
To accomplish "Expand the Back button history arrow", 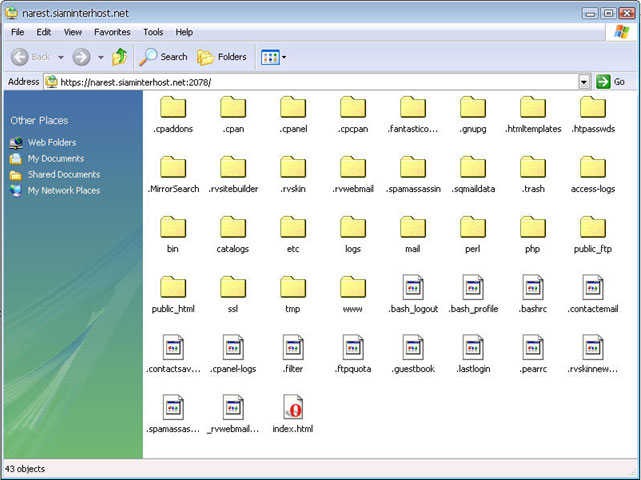I will (x=61, y=57).
